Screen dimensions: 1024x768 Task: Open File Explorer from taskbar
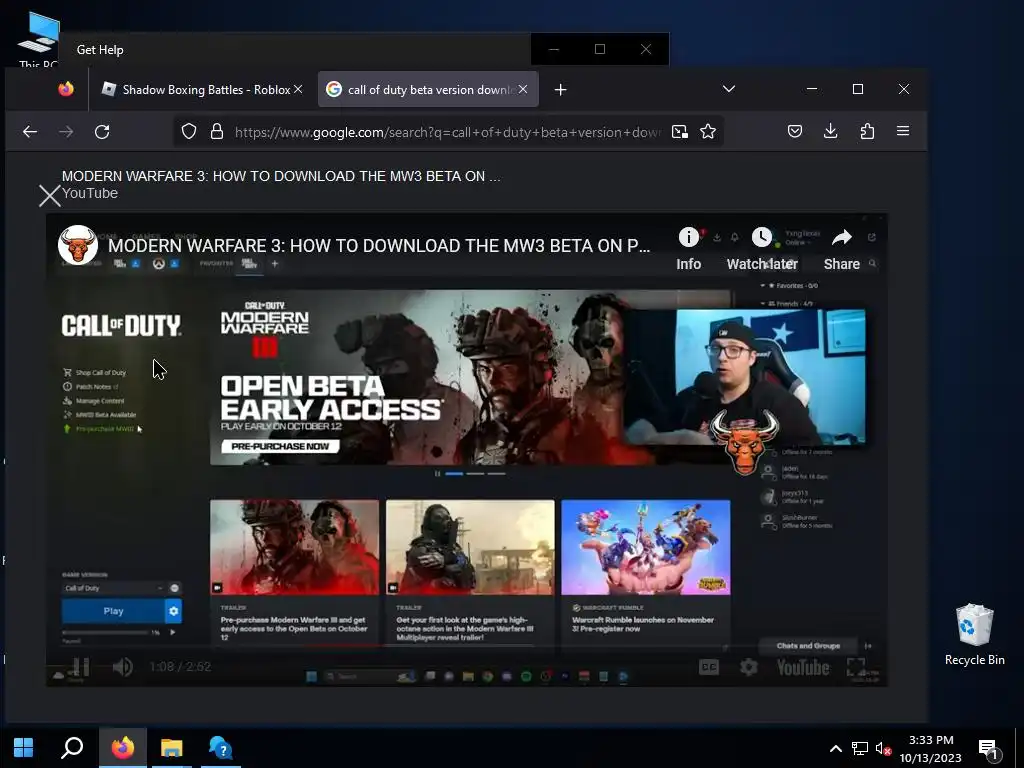172,748
